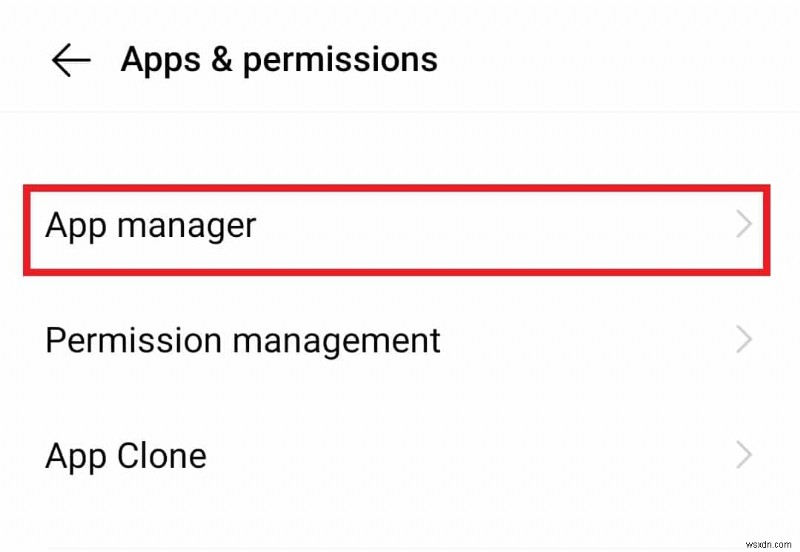Click the Apps & permissions page title

pos(279,60)
